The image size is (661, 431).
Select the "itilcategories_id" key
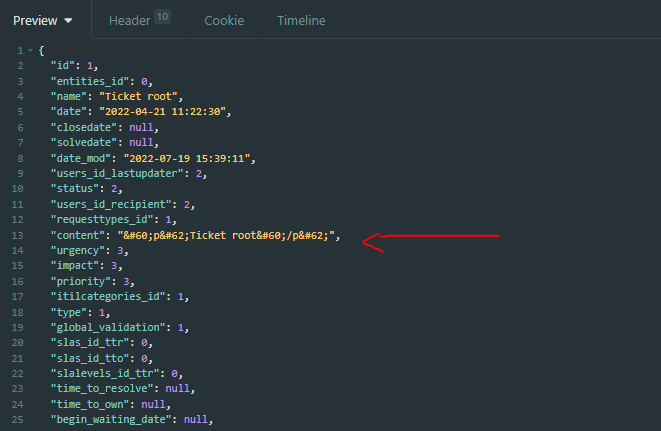click(108, 296)
